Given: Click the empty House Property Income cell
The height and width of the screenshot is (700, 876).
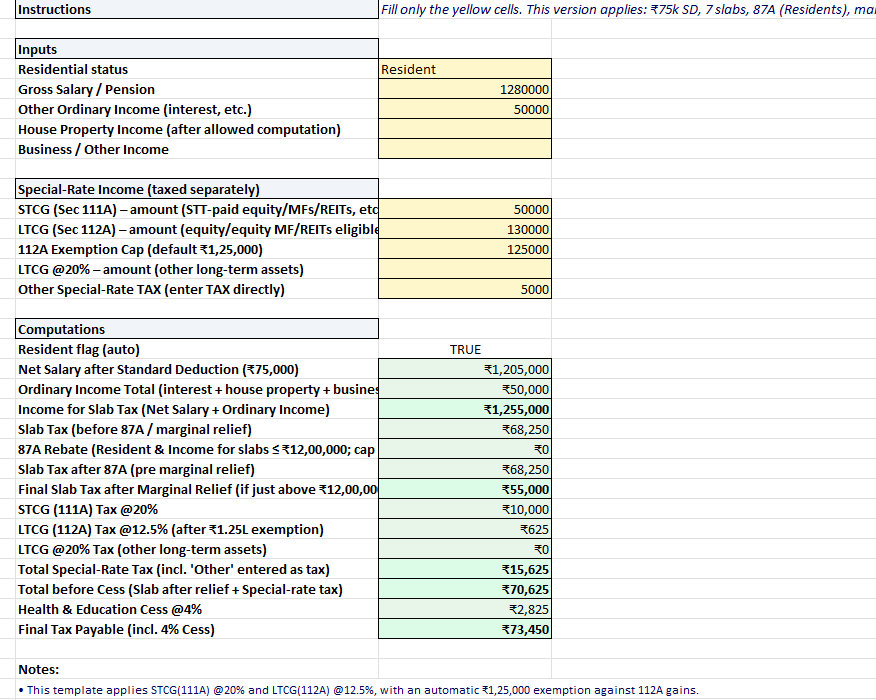Looking at the screenshot, I should click(x=464, y=129).
